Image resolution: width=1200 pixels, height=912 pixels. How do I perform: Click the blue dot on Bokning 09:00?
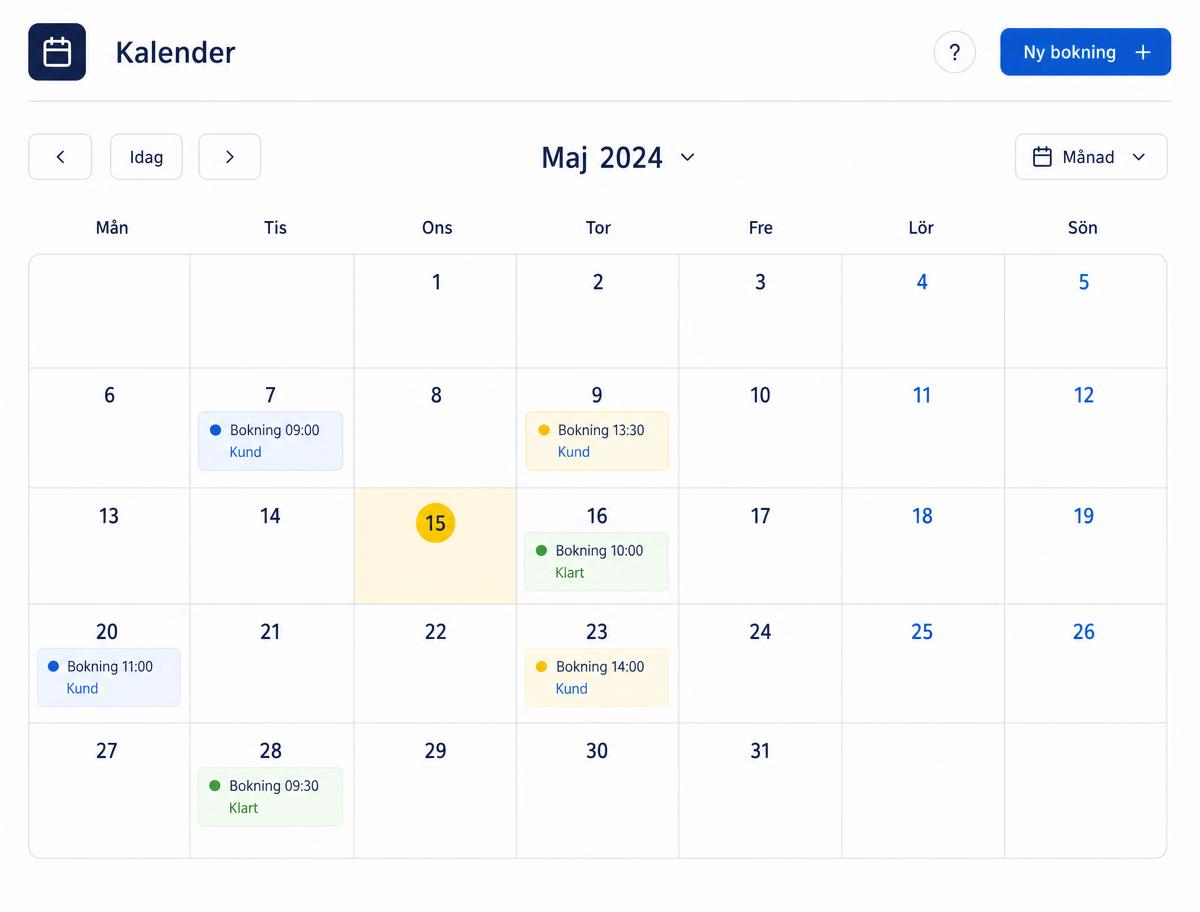pyautogui.click(x=215, y=430)
